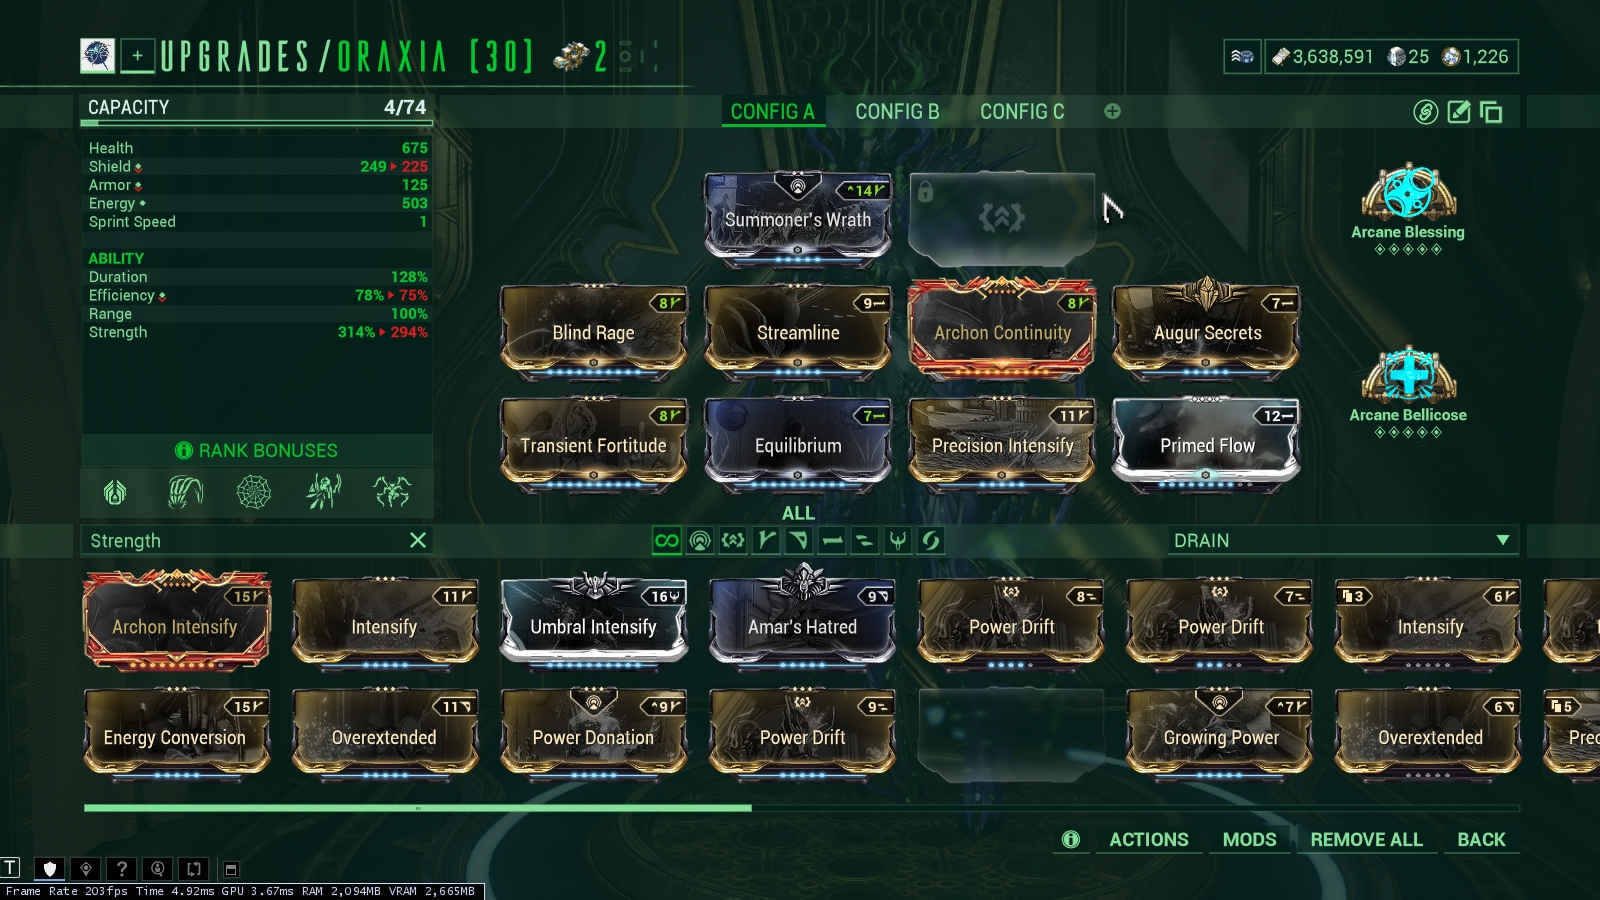The height and width of the screenshot is (900, 1600).
Task: Expand the RANK BONUSES section
Action: point(257,451)
